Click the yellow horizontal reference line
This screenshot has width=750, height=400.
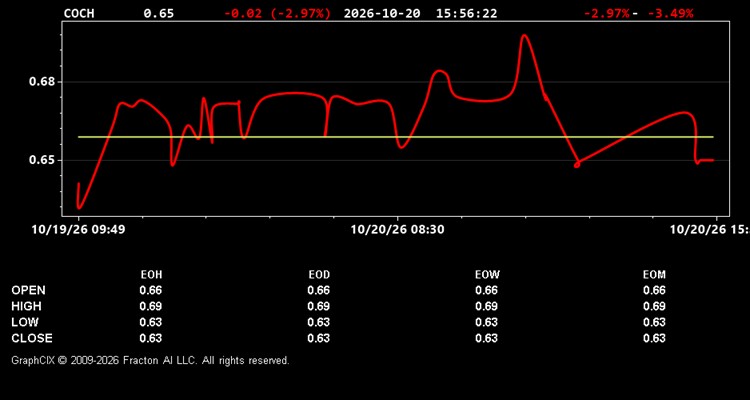tap(396, 137)
